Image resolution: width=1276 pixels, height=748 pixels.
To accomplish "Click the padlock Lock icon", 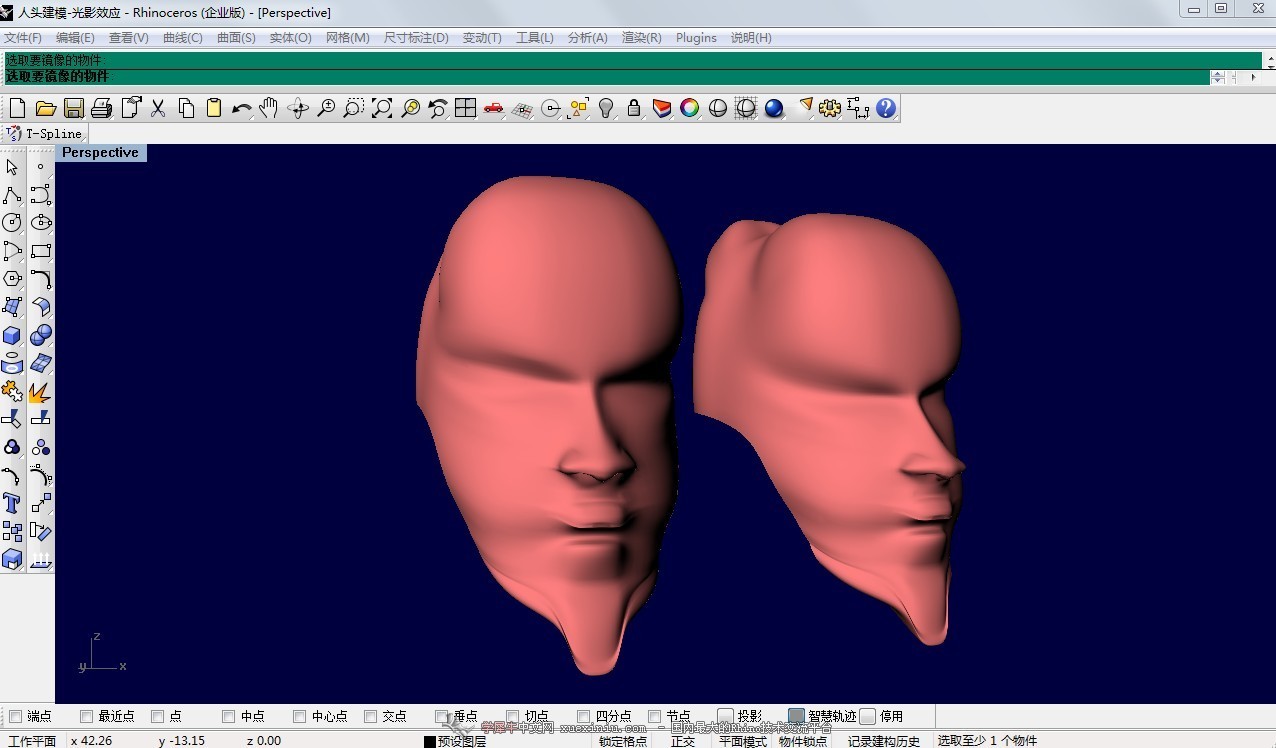I will click(x=634, y=108).
